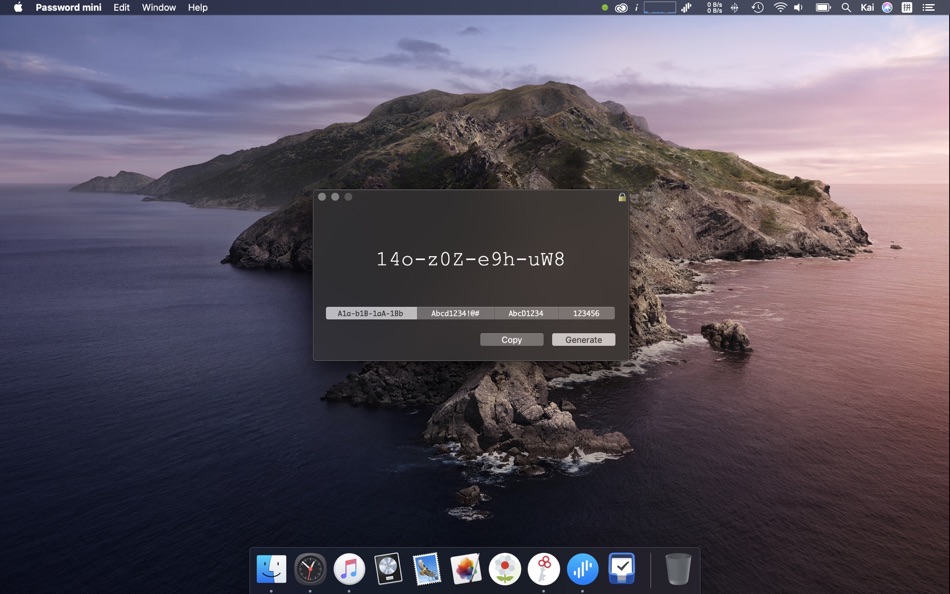Open the Creative Cloud menu bar icon
This screenshot has width=950, height=594.
pos(621,8)
